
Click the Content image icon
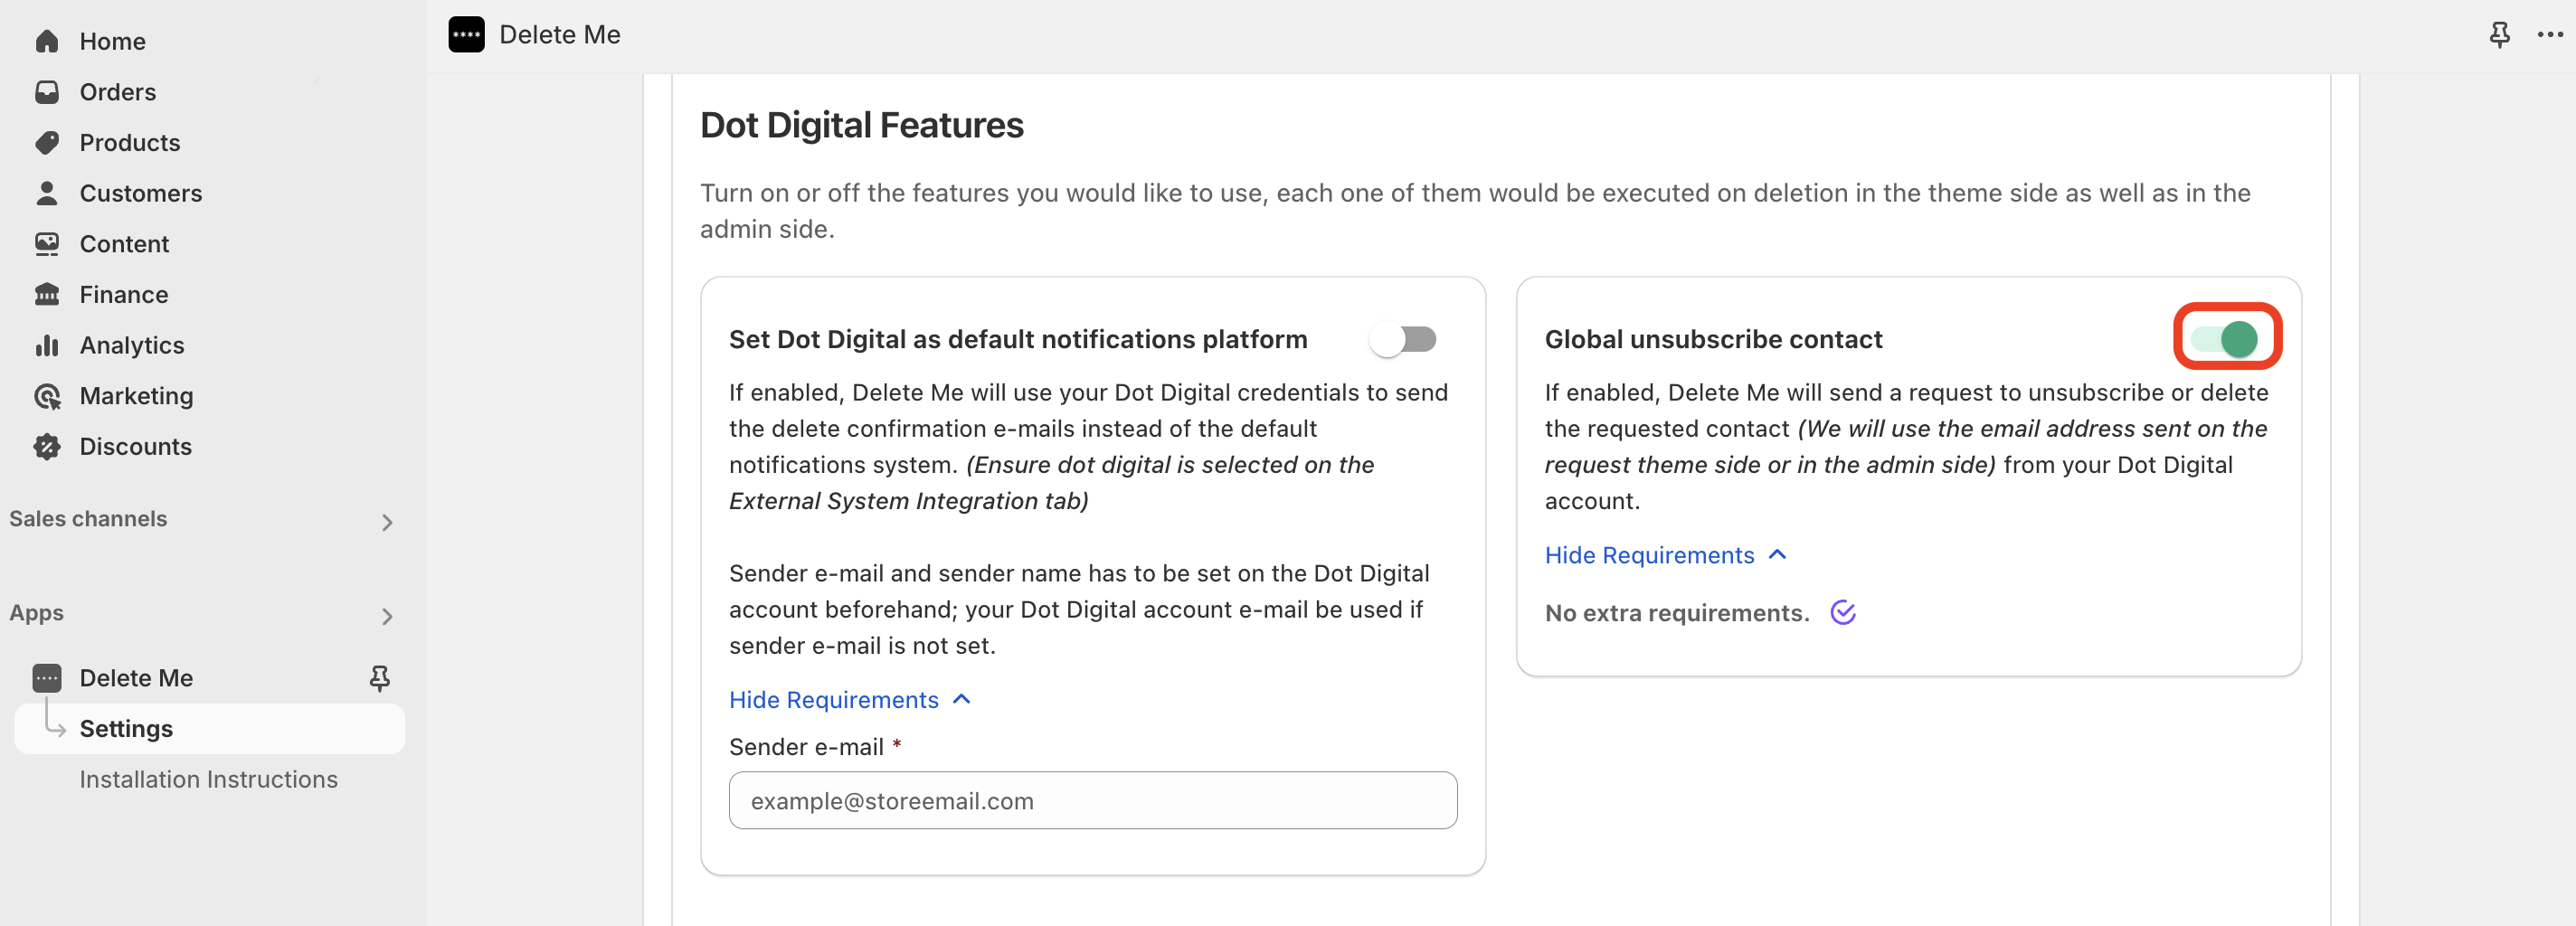[47, 244]
